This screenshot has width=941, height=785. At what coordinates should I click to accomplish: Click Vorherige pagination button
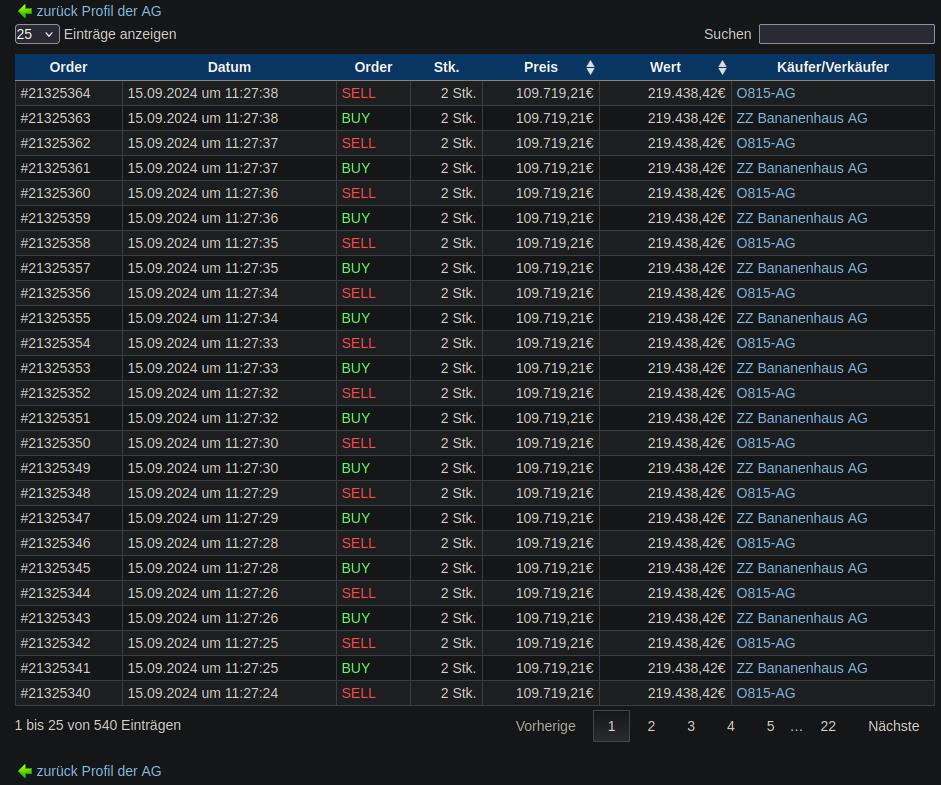(546, 726)
